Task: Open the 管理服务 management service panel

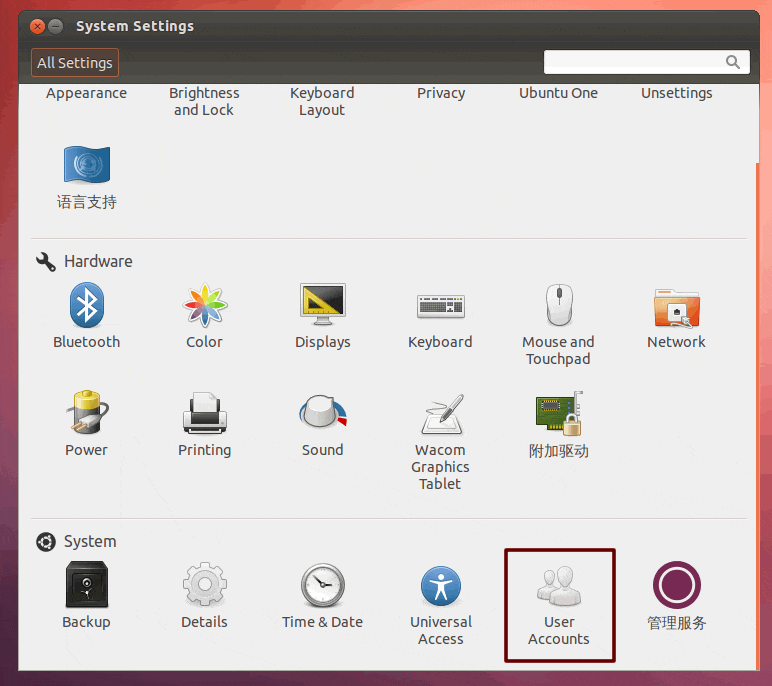Action: click(676, 586)
